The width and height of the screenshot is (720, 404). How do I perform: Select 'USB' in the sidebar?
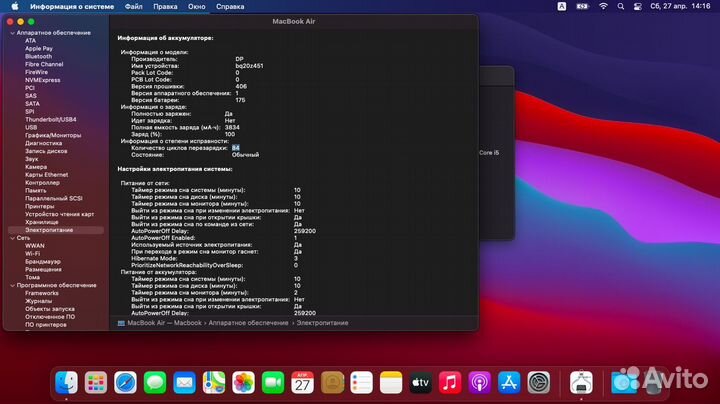(x=31, y=128)
